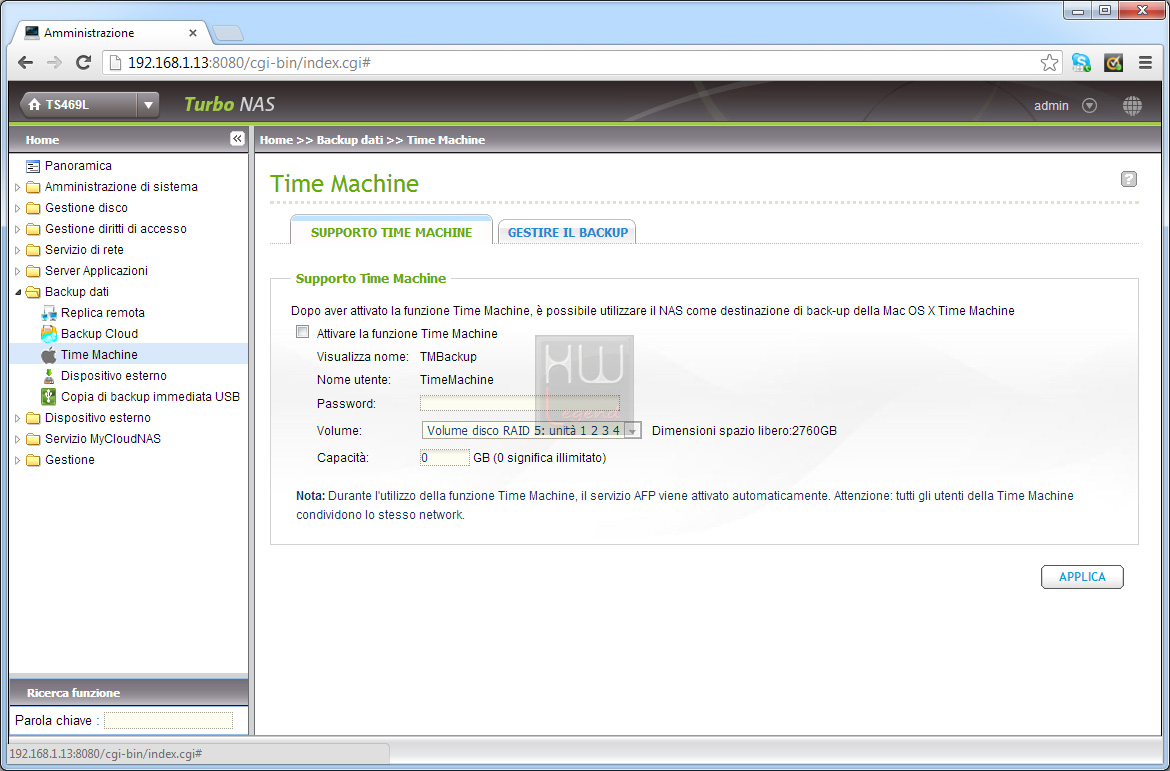Reload the page with the refresh icon
Image resolution: width=1170 pixels, height=771 pixels.
(84, 63)
